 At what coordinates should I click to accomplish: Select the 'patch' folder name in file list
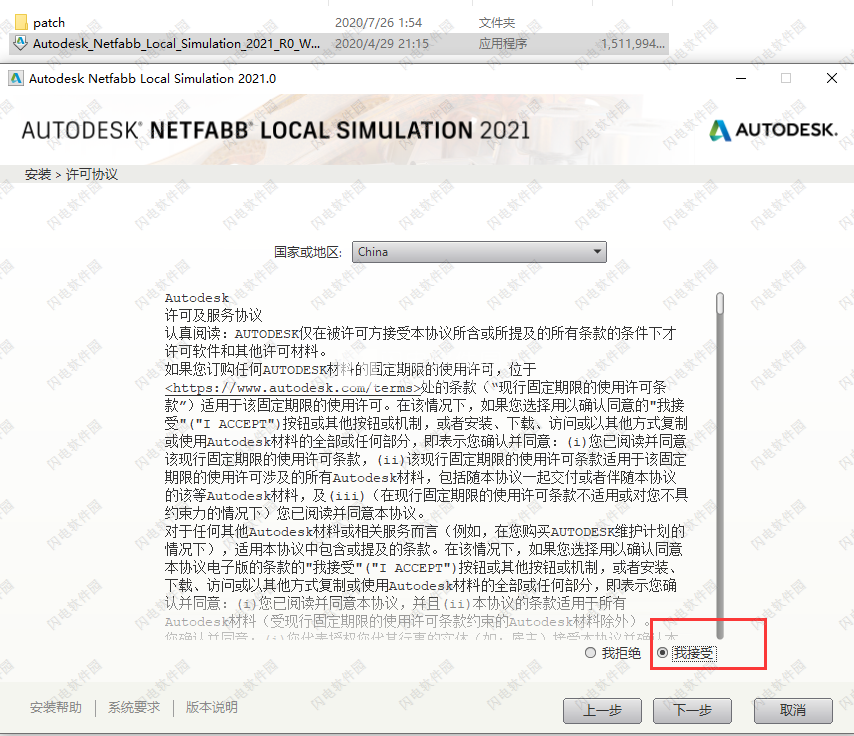pyautogui.click(x=49, y=22)
